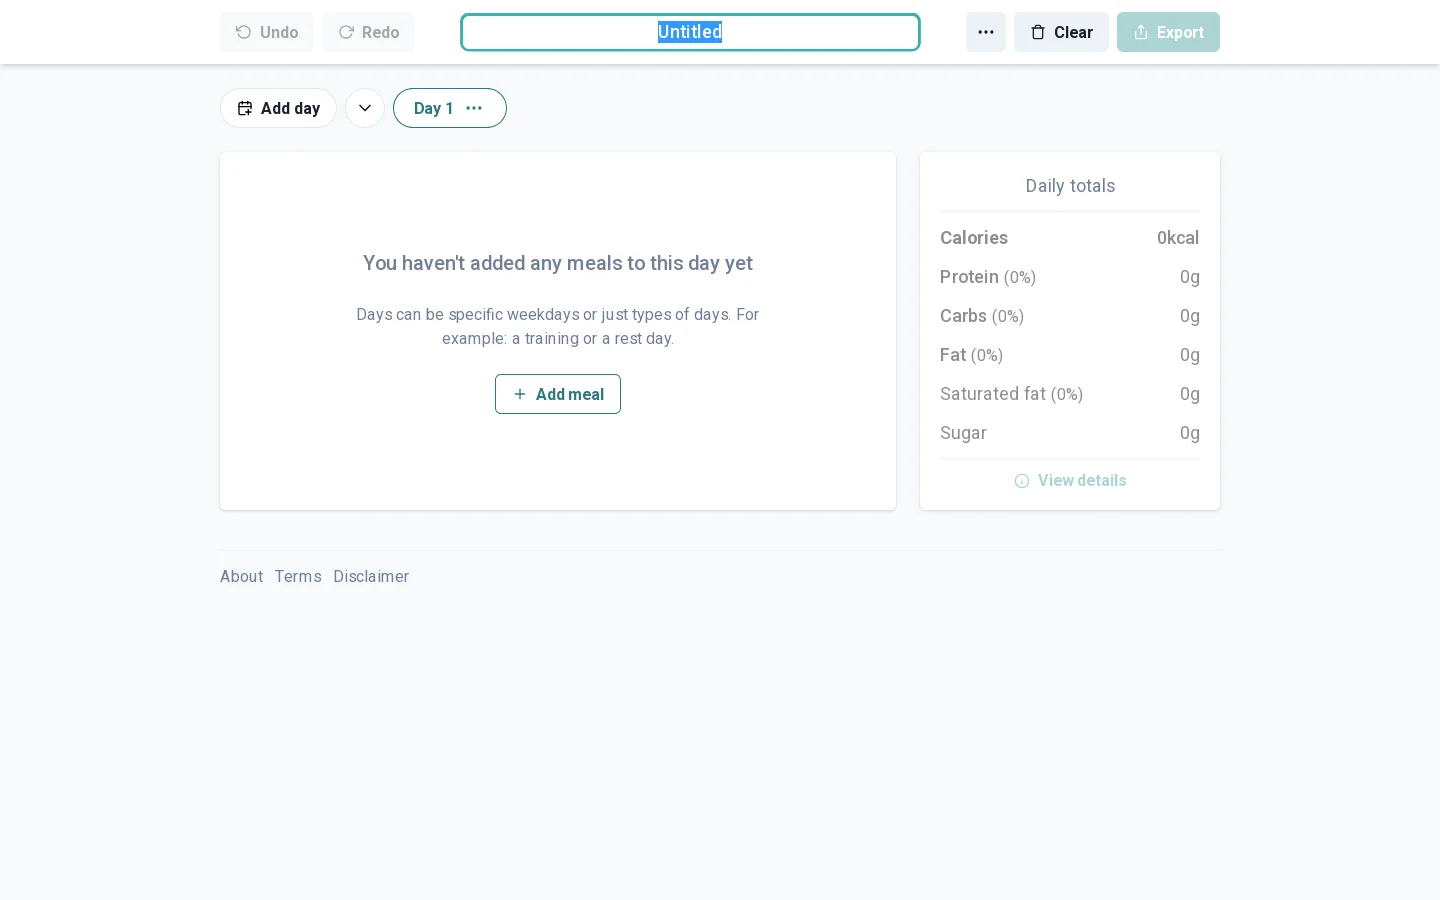Click Add meal button
This screenshot has width=1440, height=900.
[x=558, y=394]
